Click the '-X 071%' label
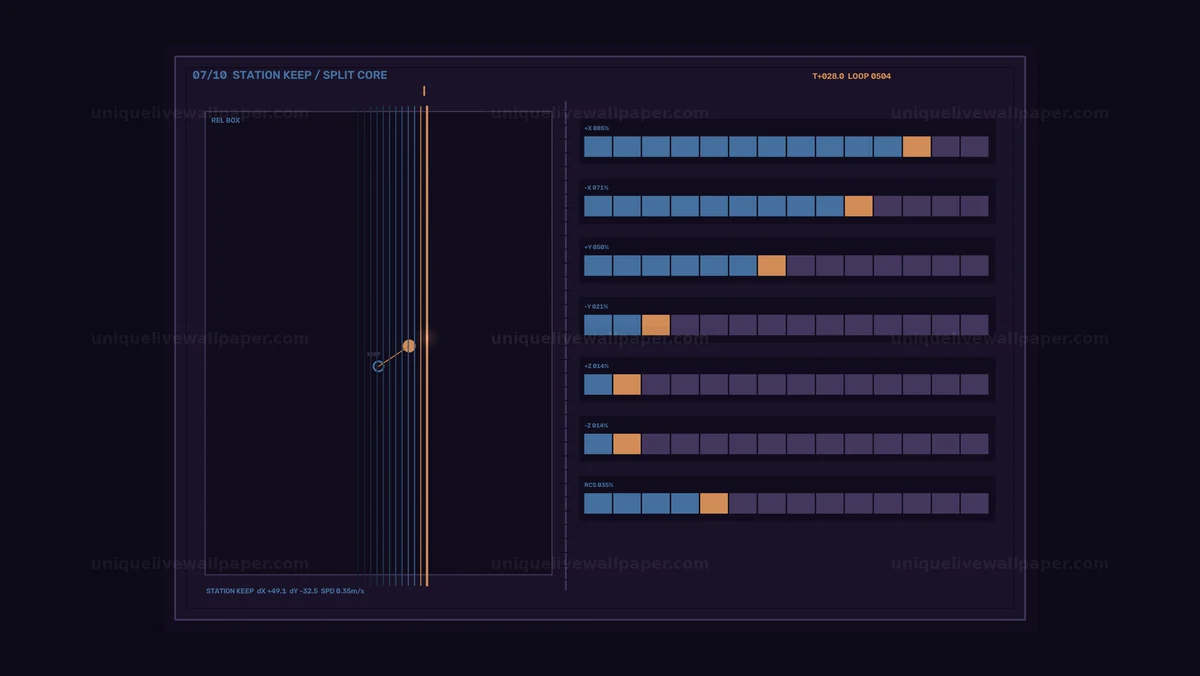The width and height of the screenshot is (1200, 676). 597,187
